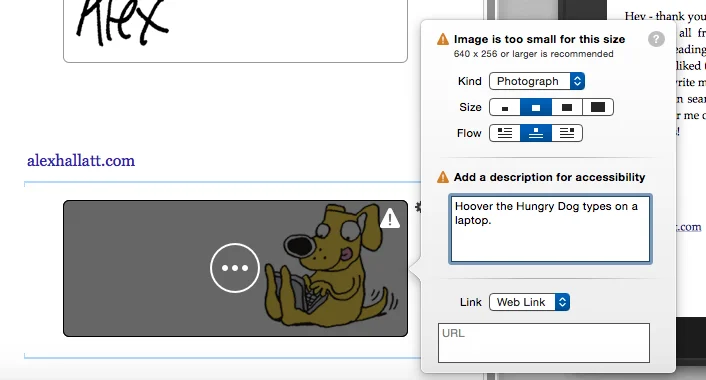Click the Link label
Image resolution: width=706 pixels, height=380 pixels.
[471, 302]
